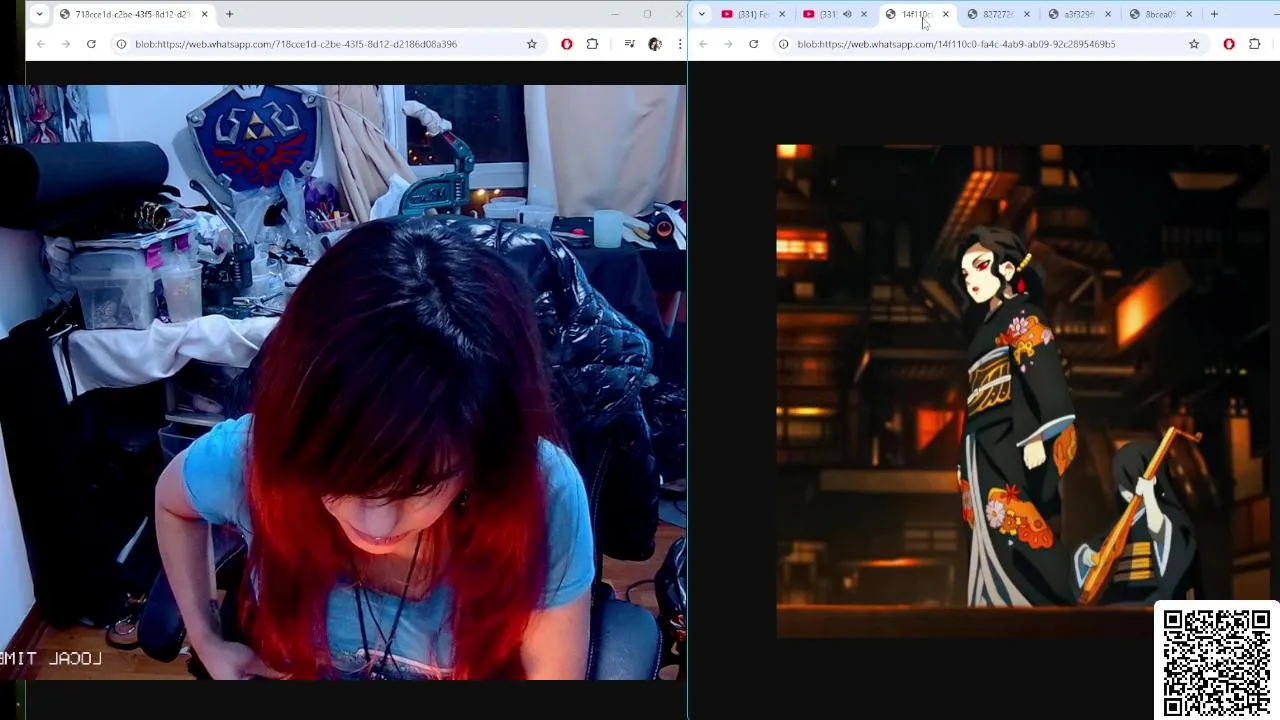
Task: Close the 8bcea0 tab
Action: coord(1189,14)
